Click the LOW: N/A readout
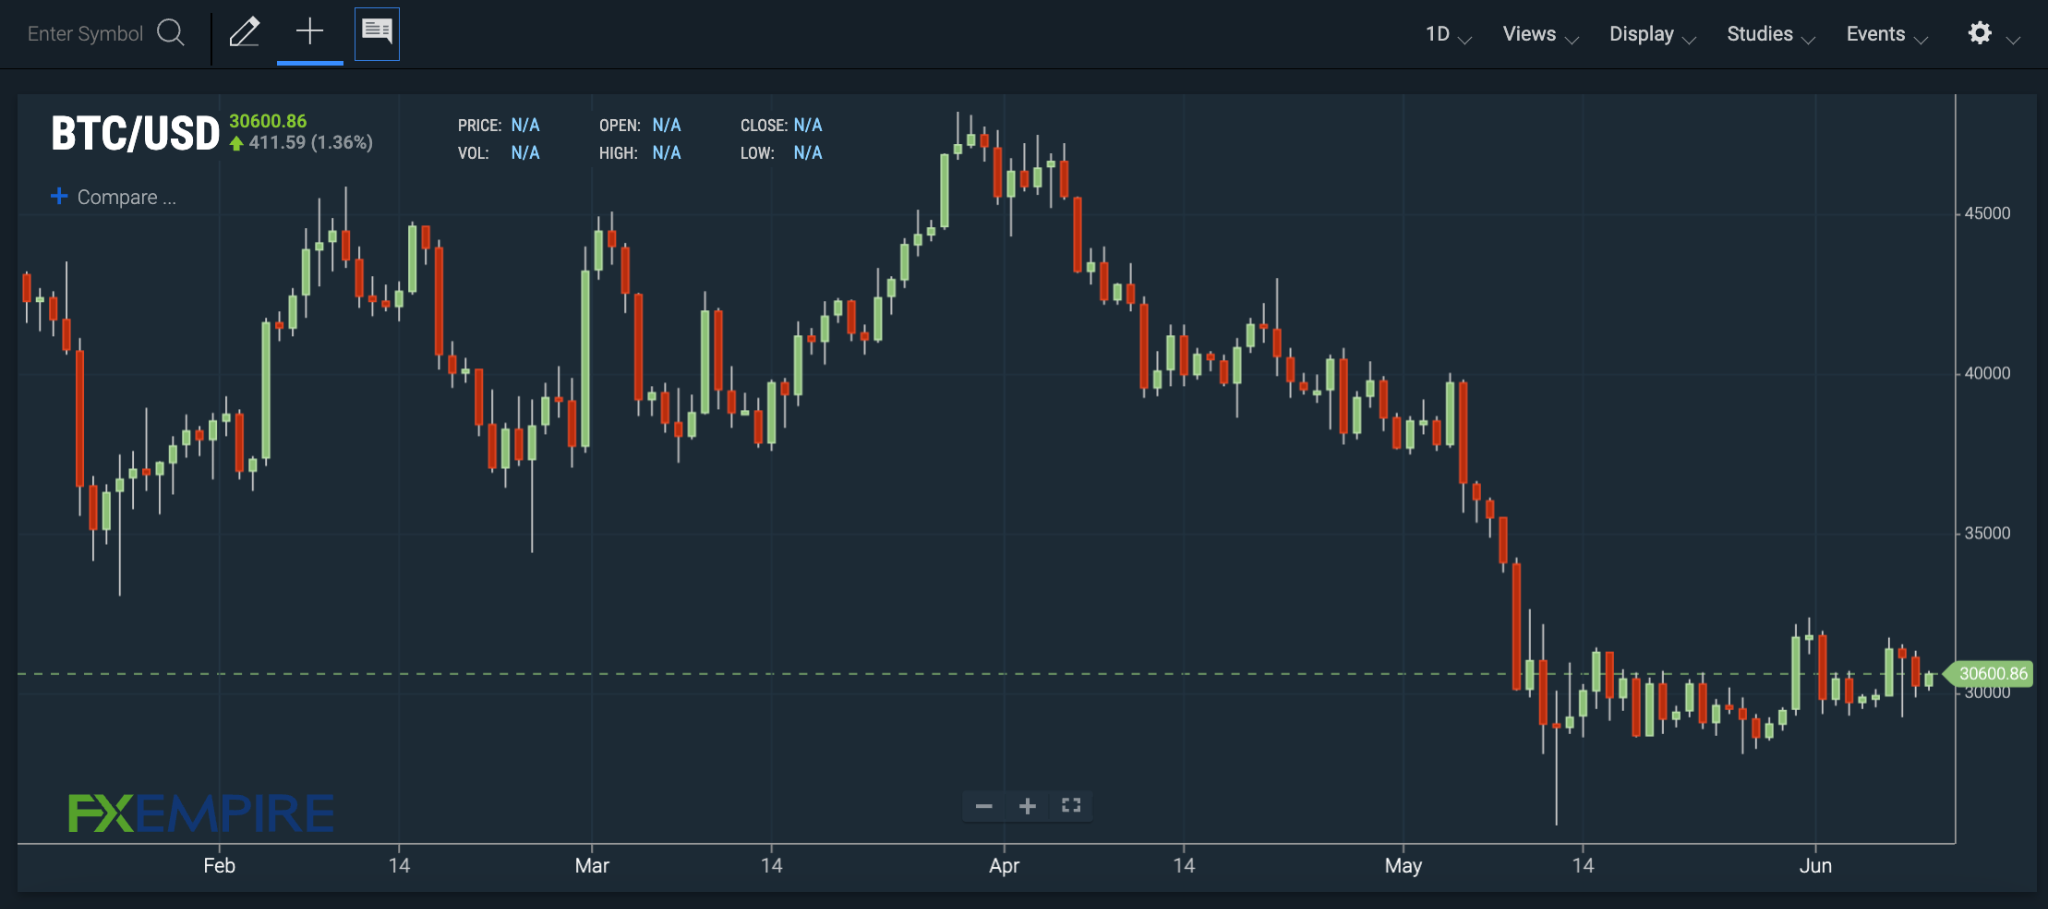 (x=781, y=153)
